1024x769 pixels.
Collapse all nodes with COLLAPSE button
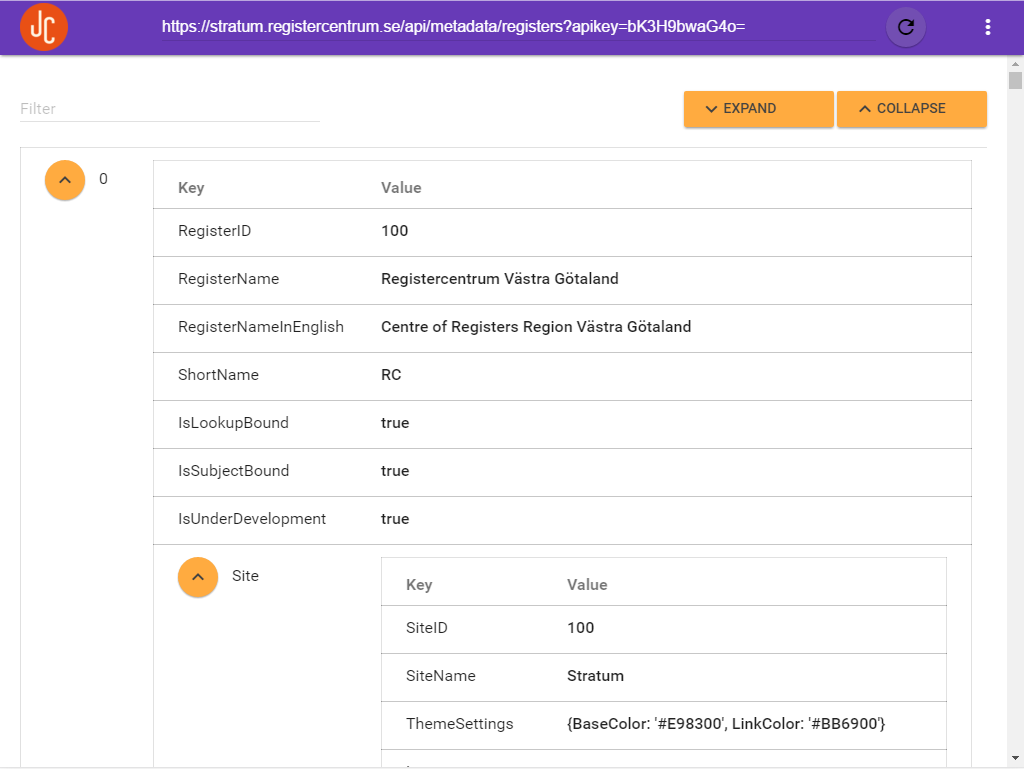click(911, 108)
